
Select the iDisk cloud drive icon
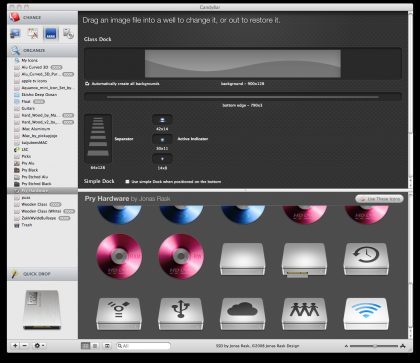click(x=242, y=314)
